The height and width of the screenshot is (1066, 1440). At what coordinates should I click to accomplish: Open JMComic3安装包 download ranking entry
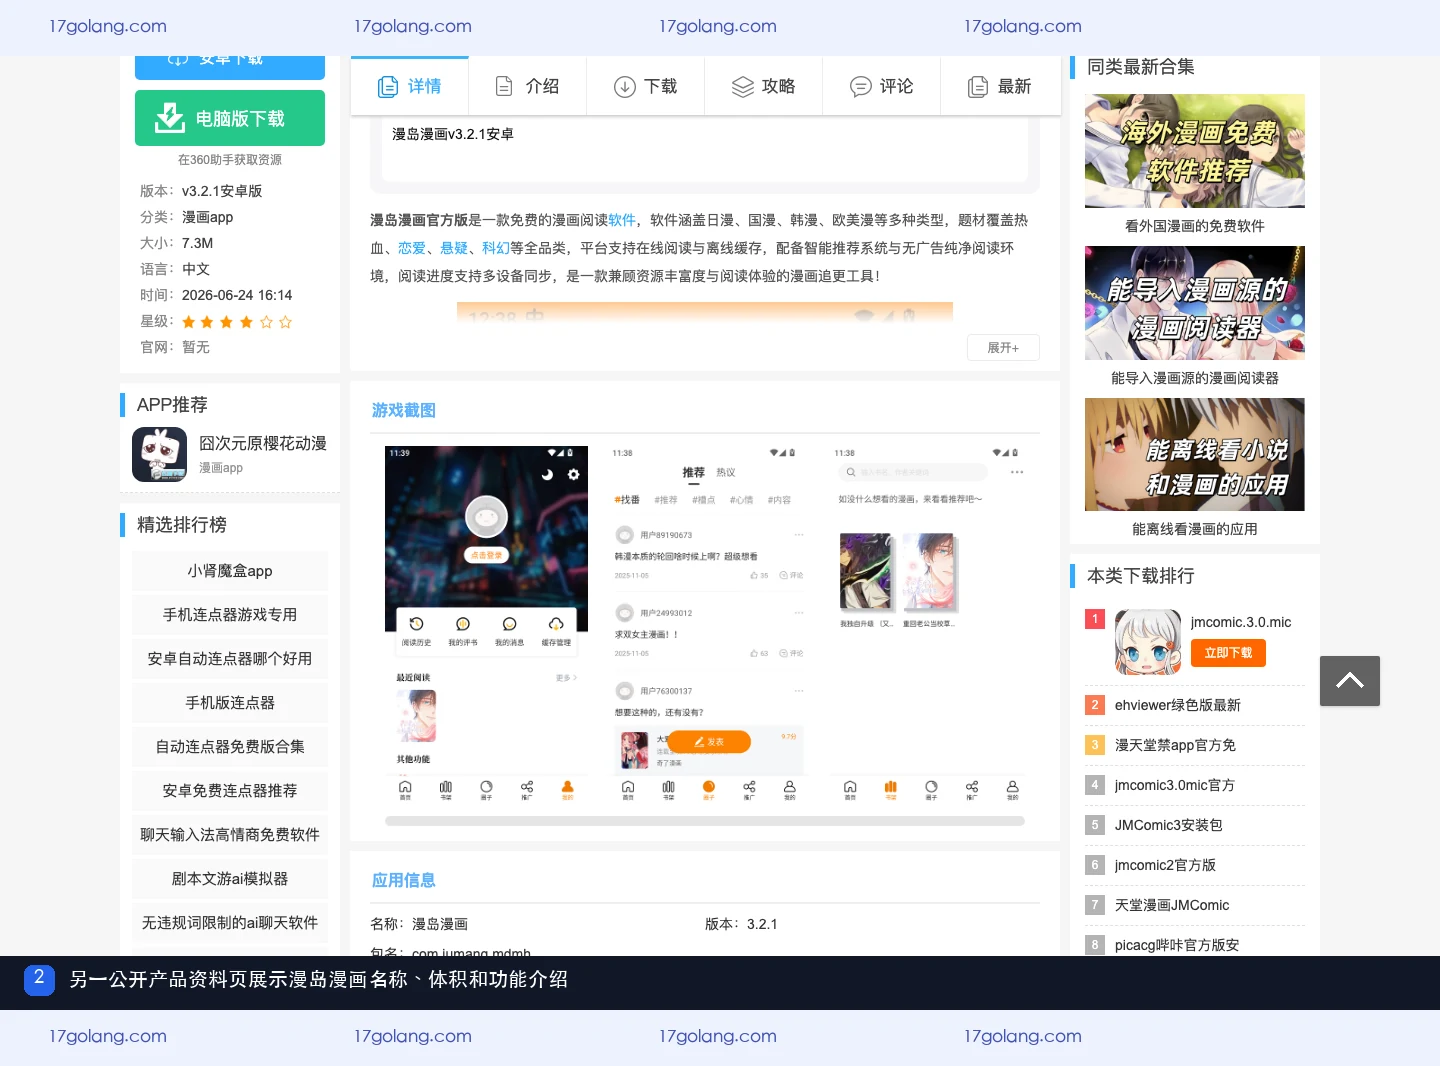1169,825
